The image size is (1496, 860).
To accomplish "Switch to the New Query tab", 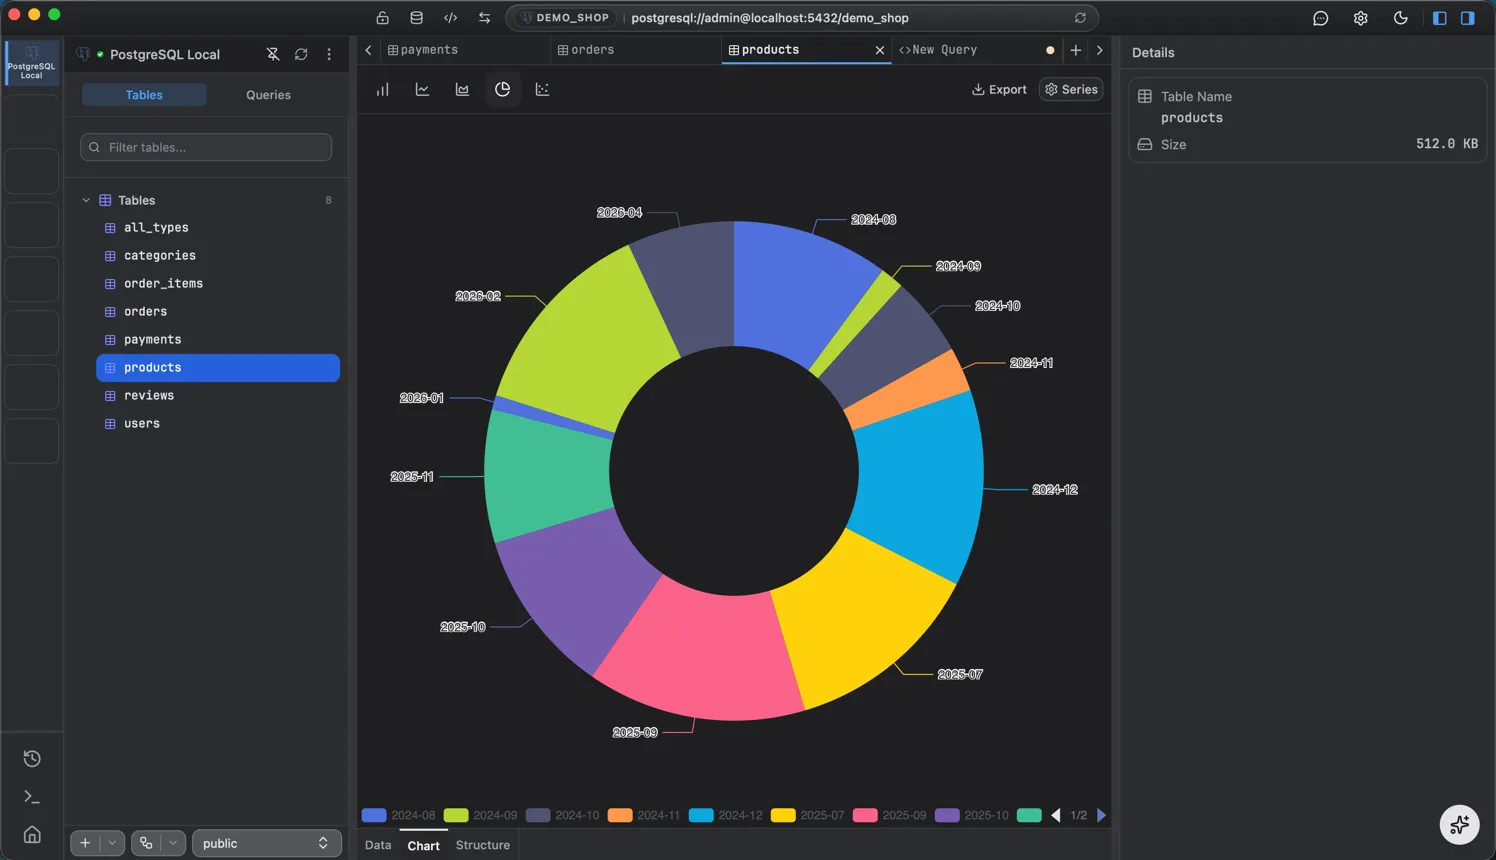I will (975, 50).
